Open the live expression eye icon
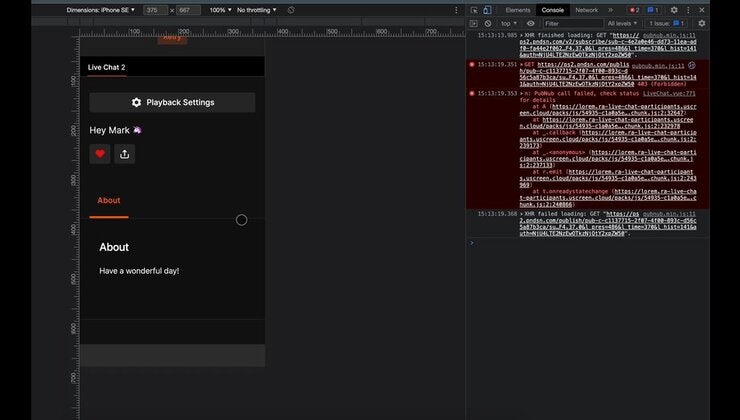 click(530, 23)
